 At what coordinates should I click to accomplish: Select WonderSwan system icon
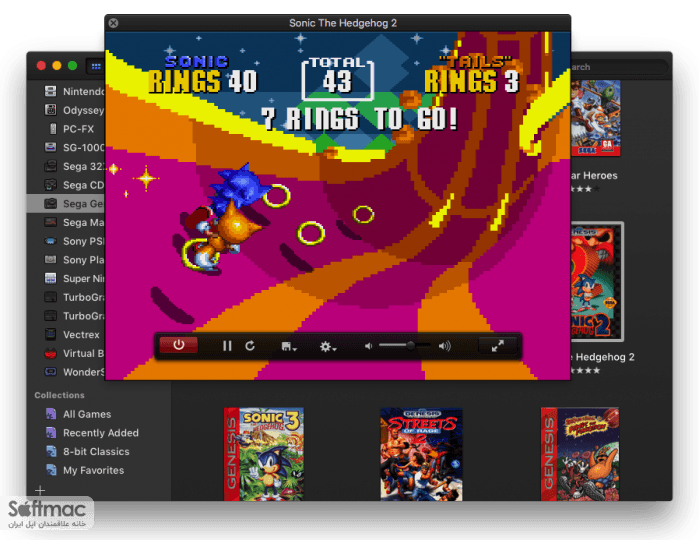tap(51, 372)
